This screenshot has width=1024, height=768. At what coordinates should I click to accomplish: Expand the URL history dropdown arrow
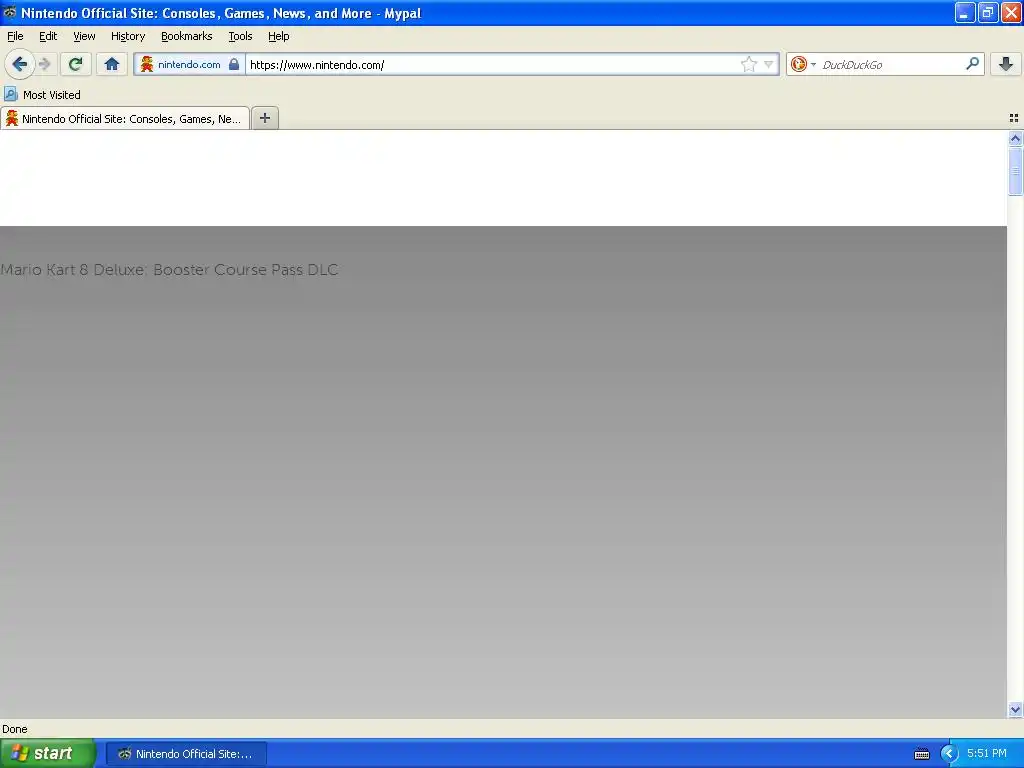pos(769,64)
